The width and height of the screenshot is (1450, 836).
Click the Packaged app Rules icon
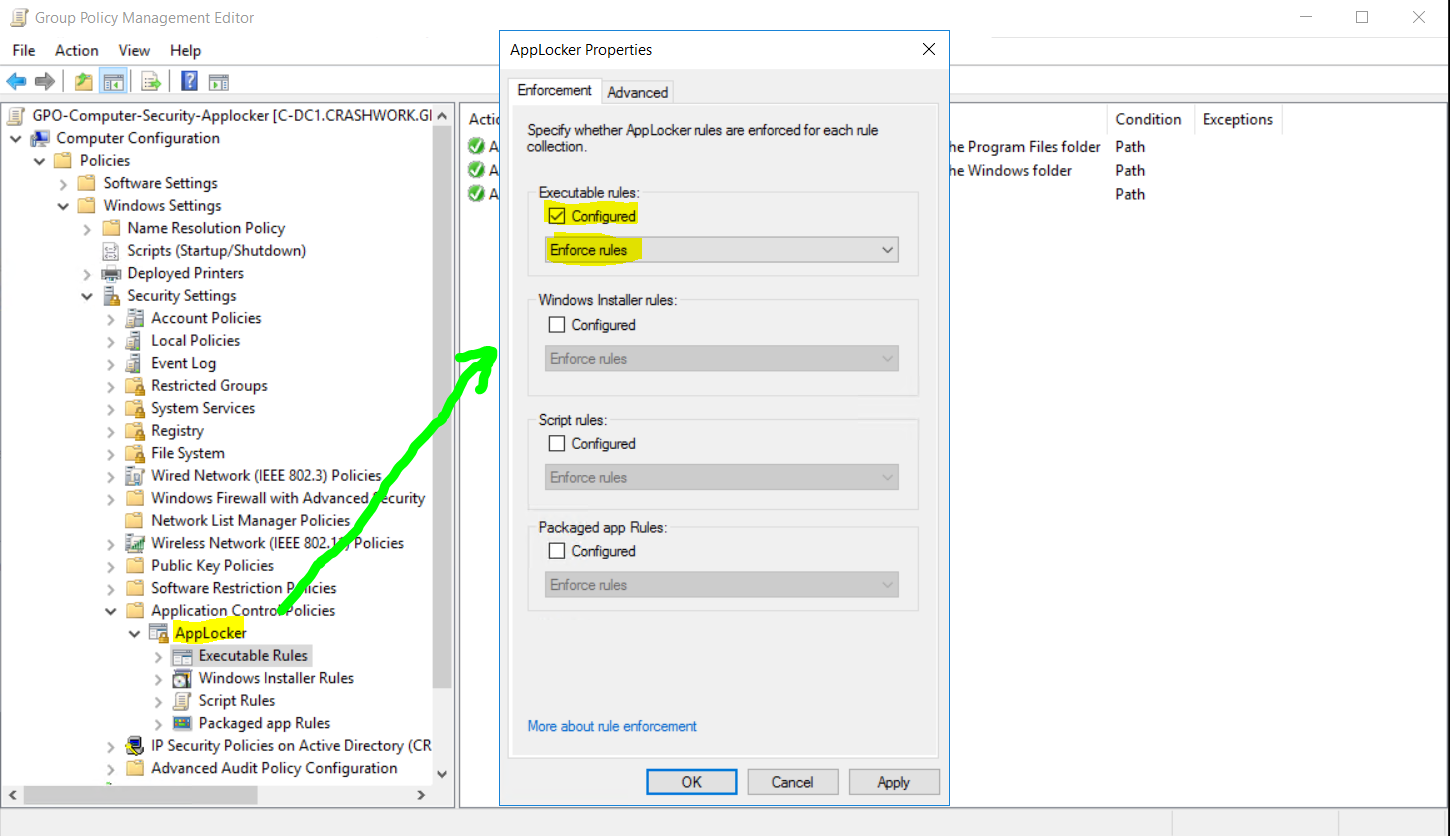[182, 723]
